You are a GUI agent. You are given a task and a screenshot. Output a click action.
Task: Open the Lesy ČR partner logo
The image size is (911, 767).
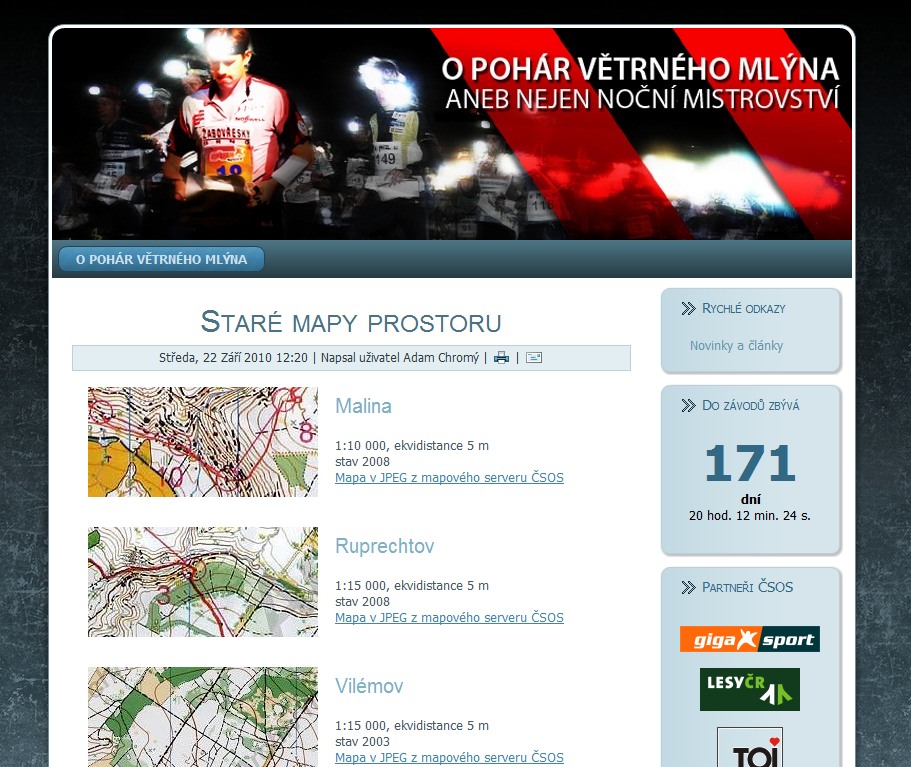tap(749, 689)
